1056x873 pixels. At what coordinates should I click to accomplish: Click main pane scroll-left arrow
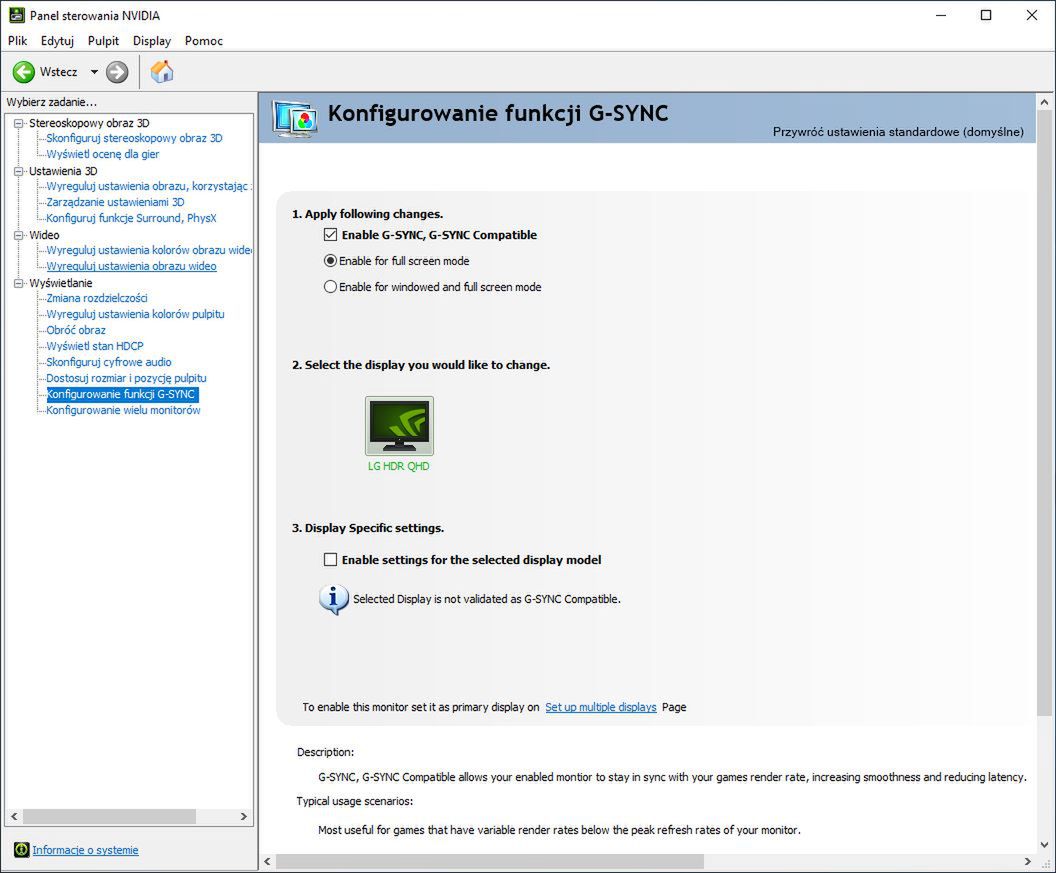tap(267, 862)
